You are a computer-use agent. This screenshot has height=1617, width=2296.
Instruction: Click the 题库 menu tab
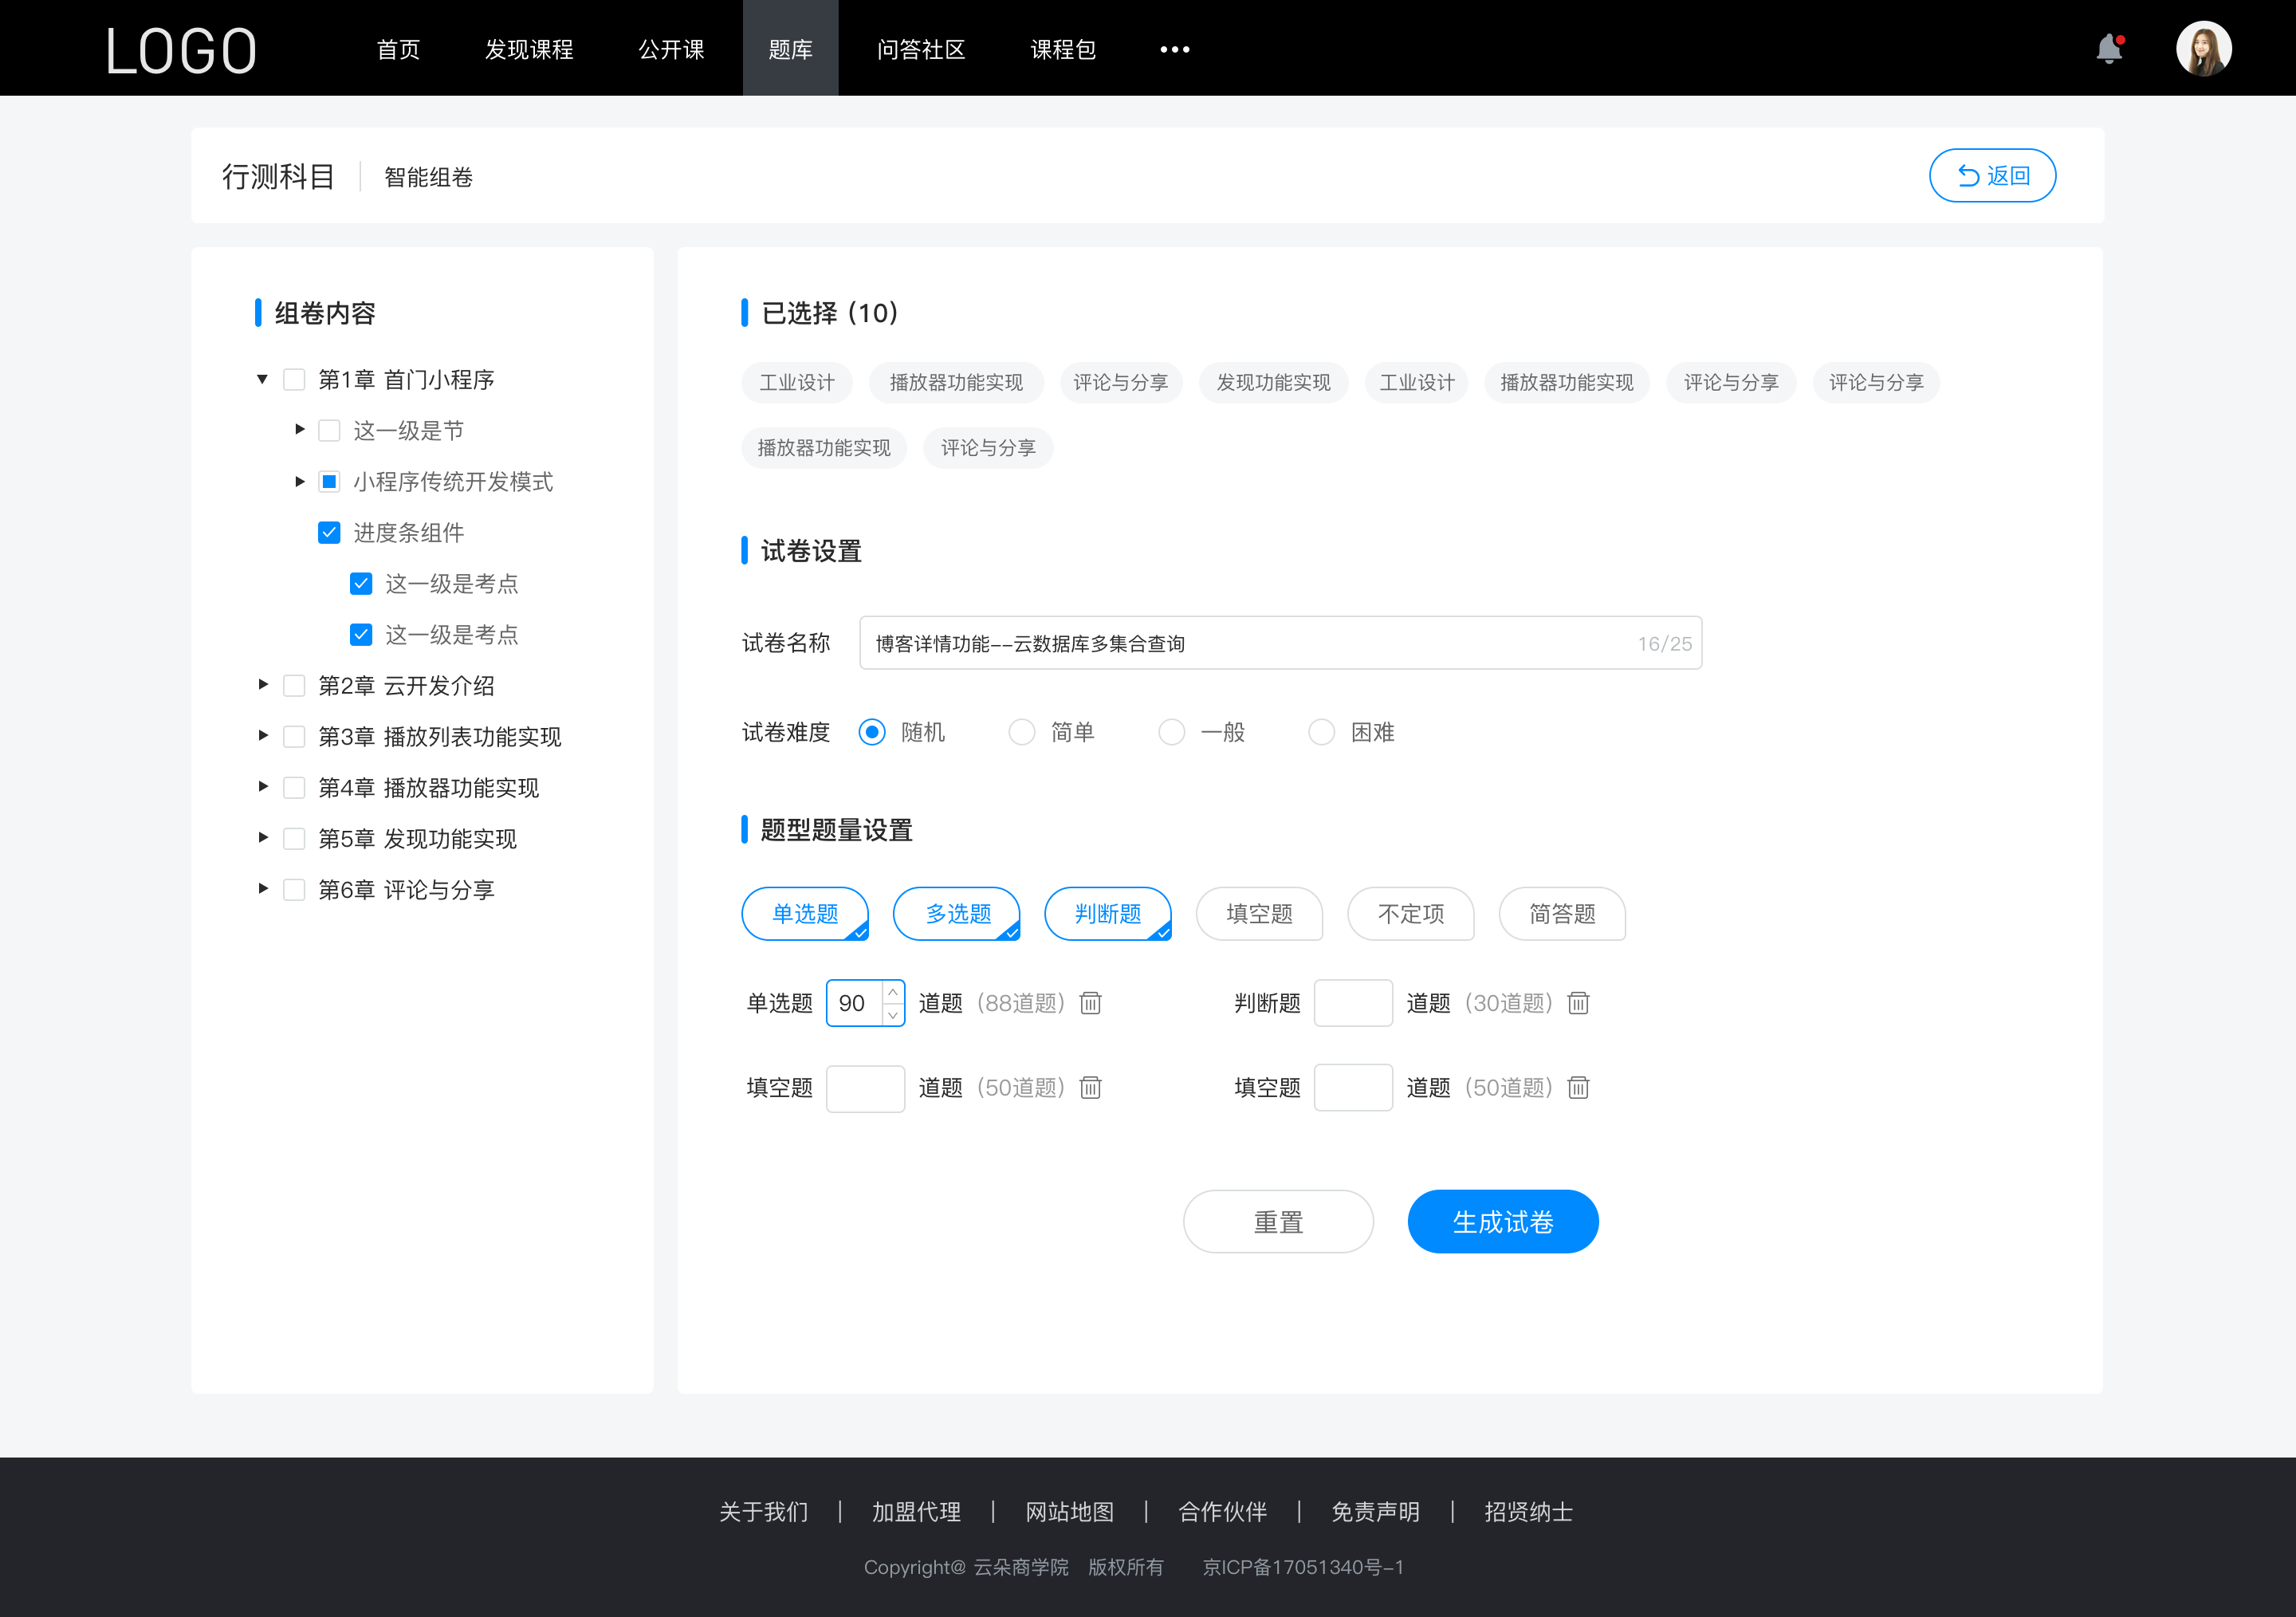pyautogui.click(x=786, y=47)
